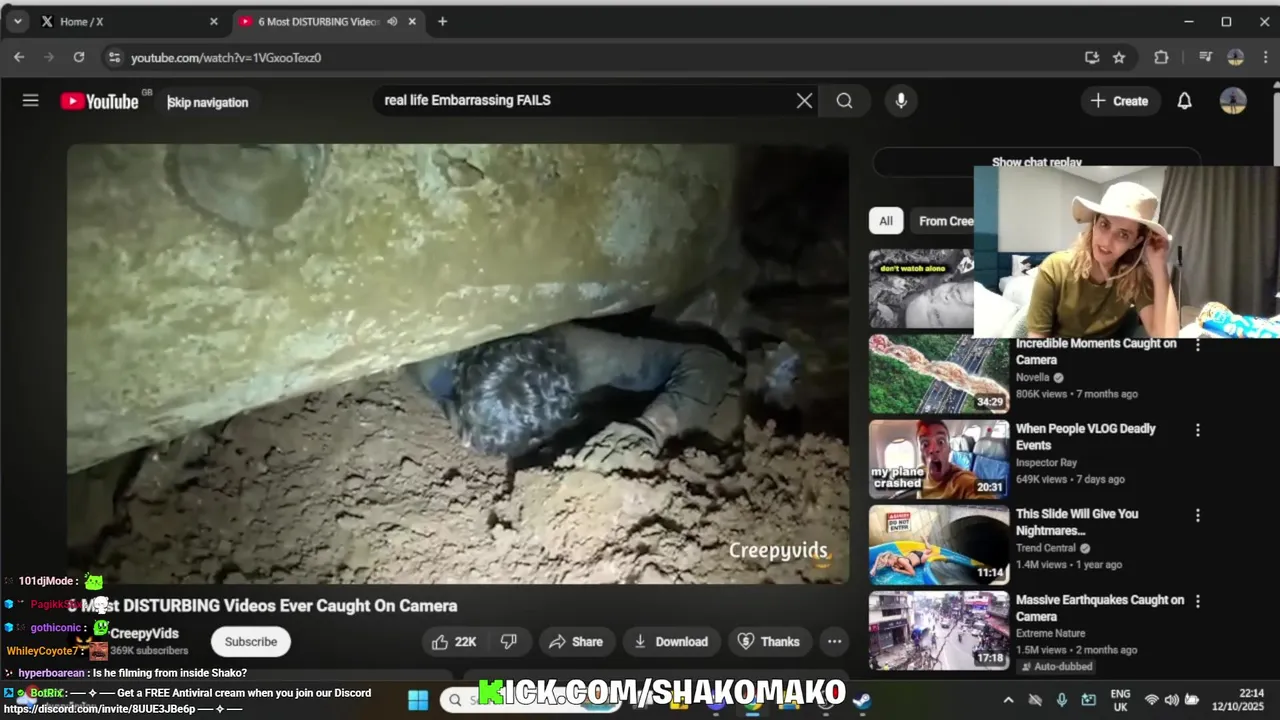Open Chrome profile avatar
The height and width of the screenshot is (720, 1280).
1235,57
